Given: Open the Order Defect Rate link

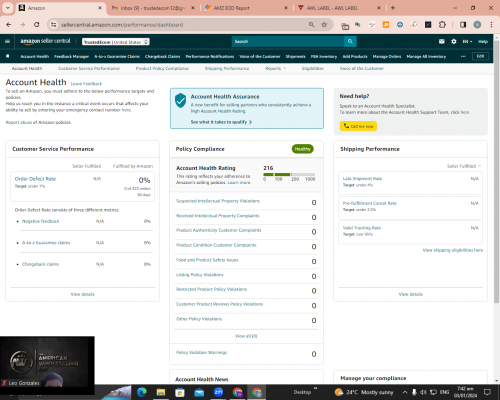Looking at the screenshot, I should point(35,179).
